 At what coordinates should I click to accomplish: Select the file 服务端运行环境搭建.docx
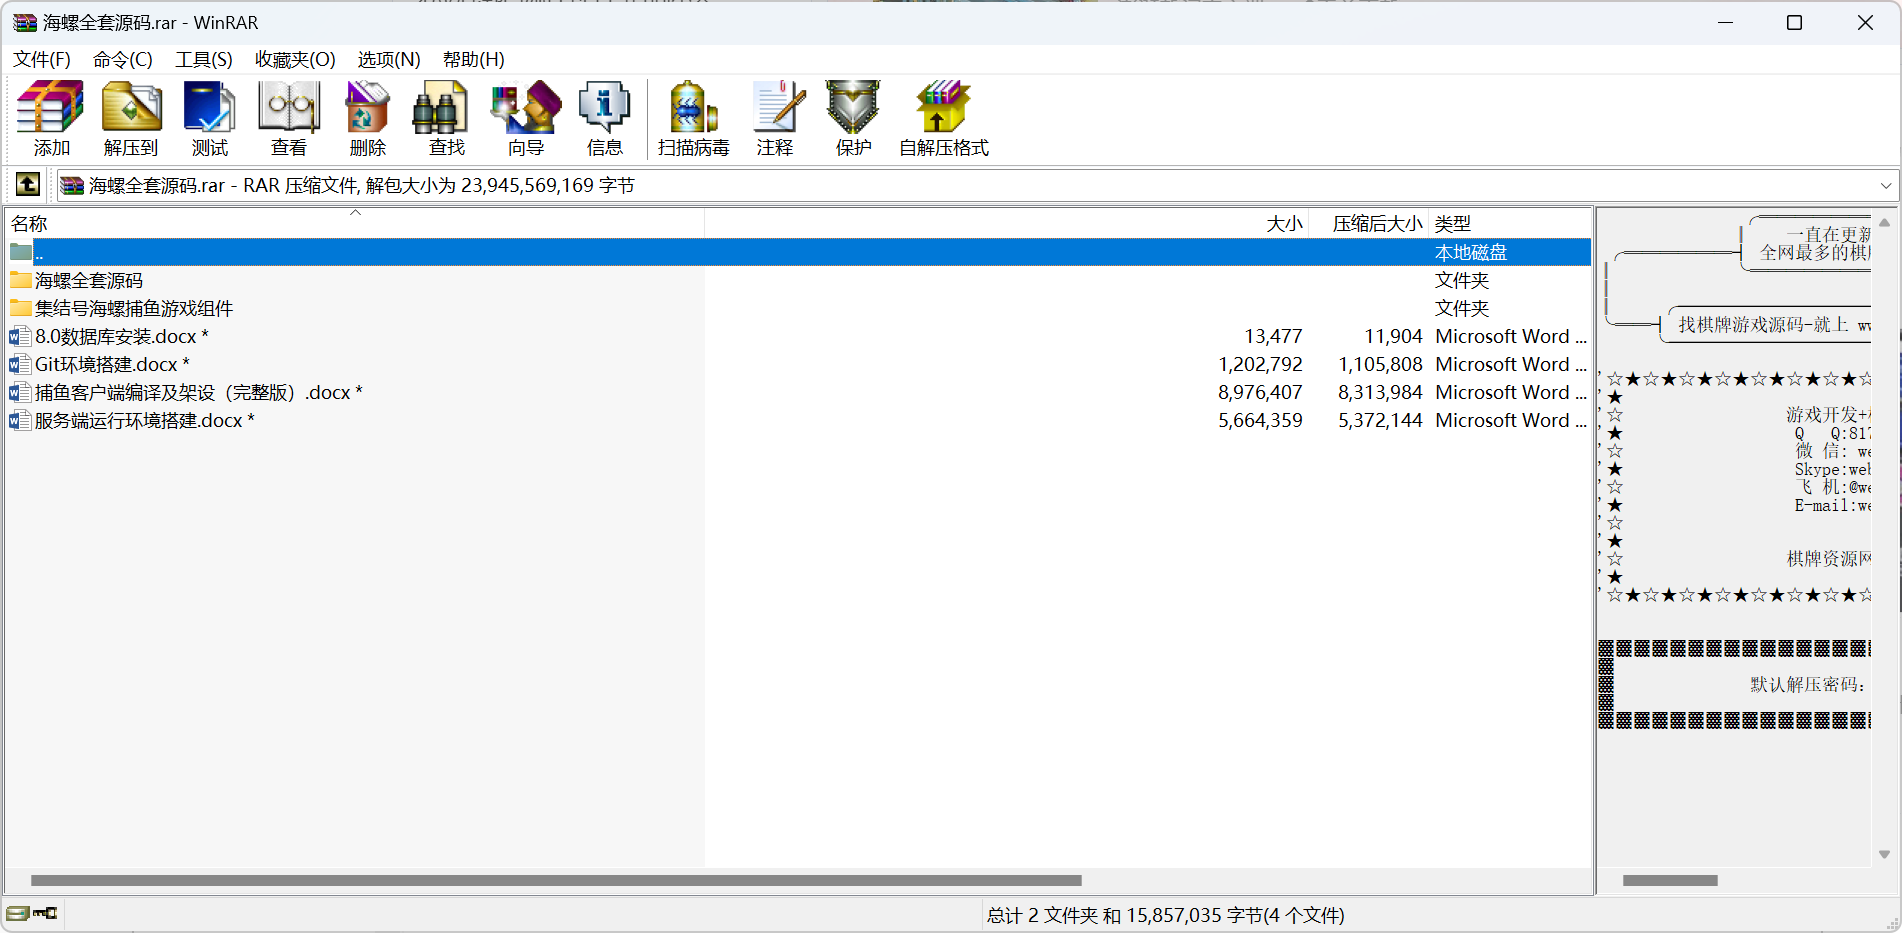point(798,420)
